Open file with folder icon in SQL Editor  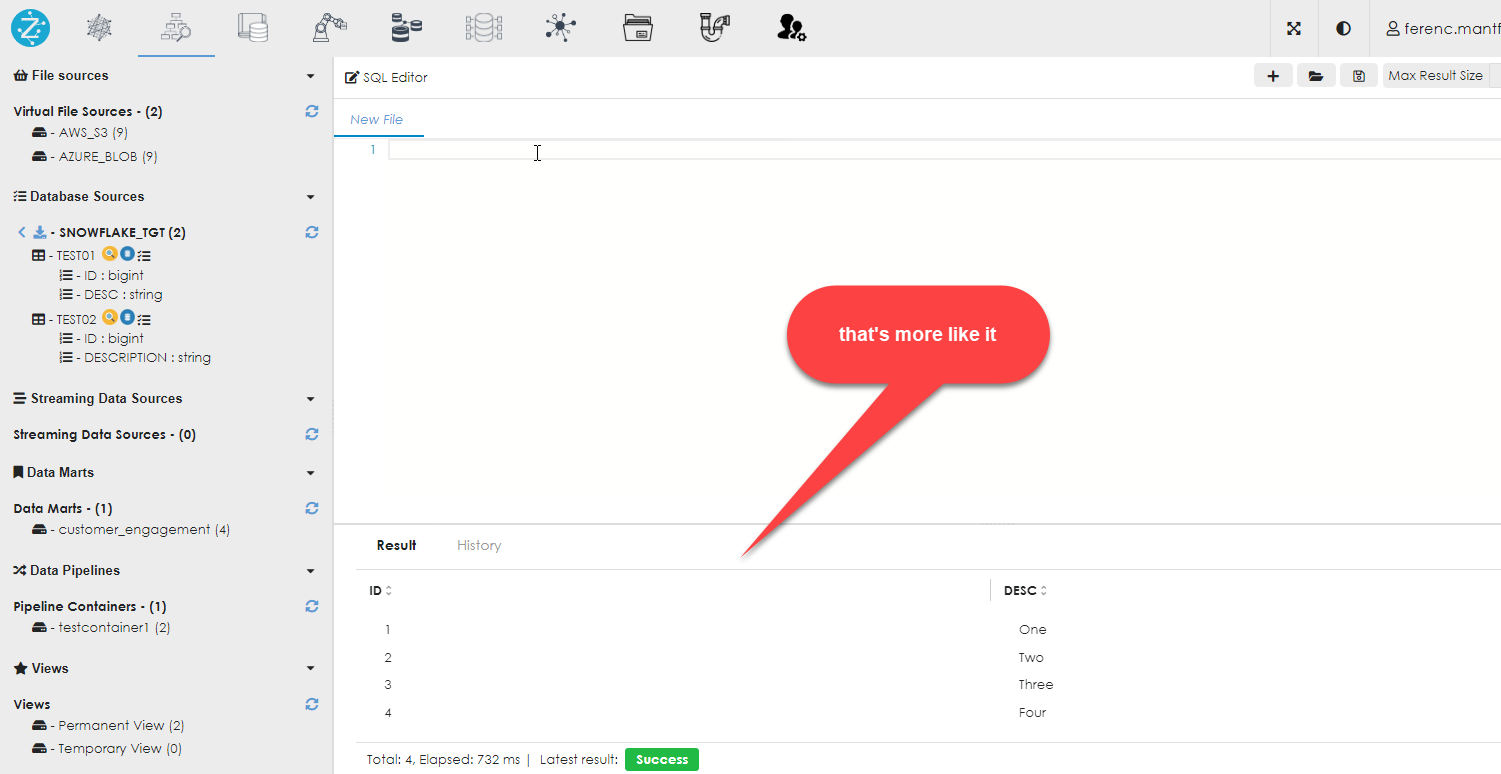tap(1316, 76)
